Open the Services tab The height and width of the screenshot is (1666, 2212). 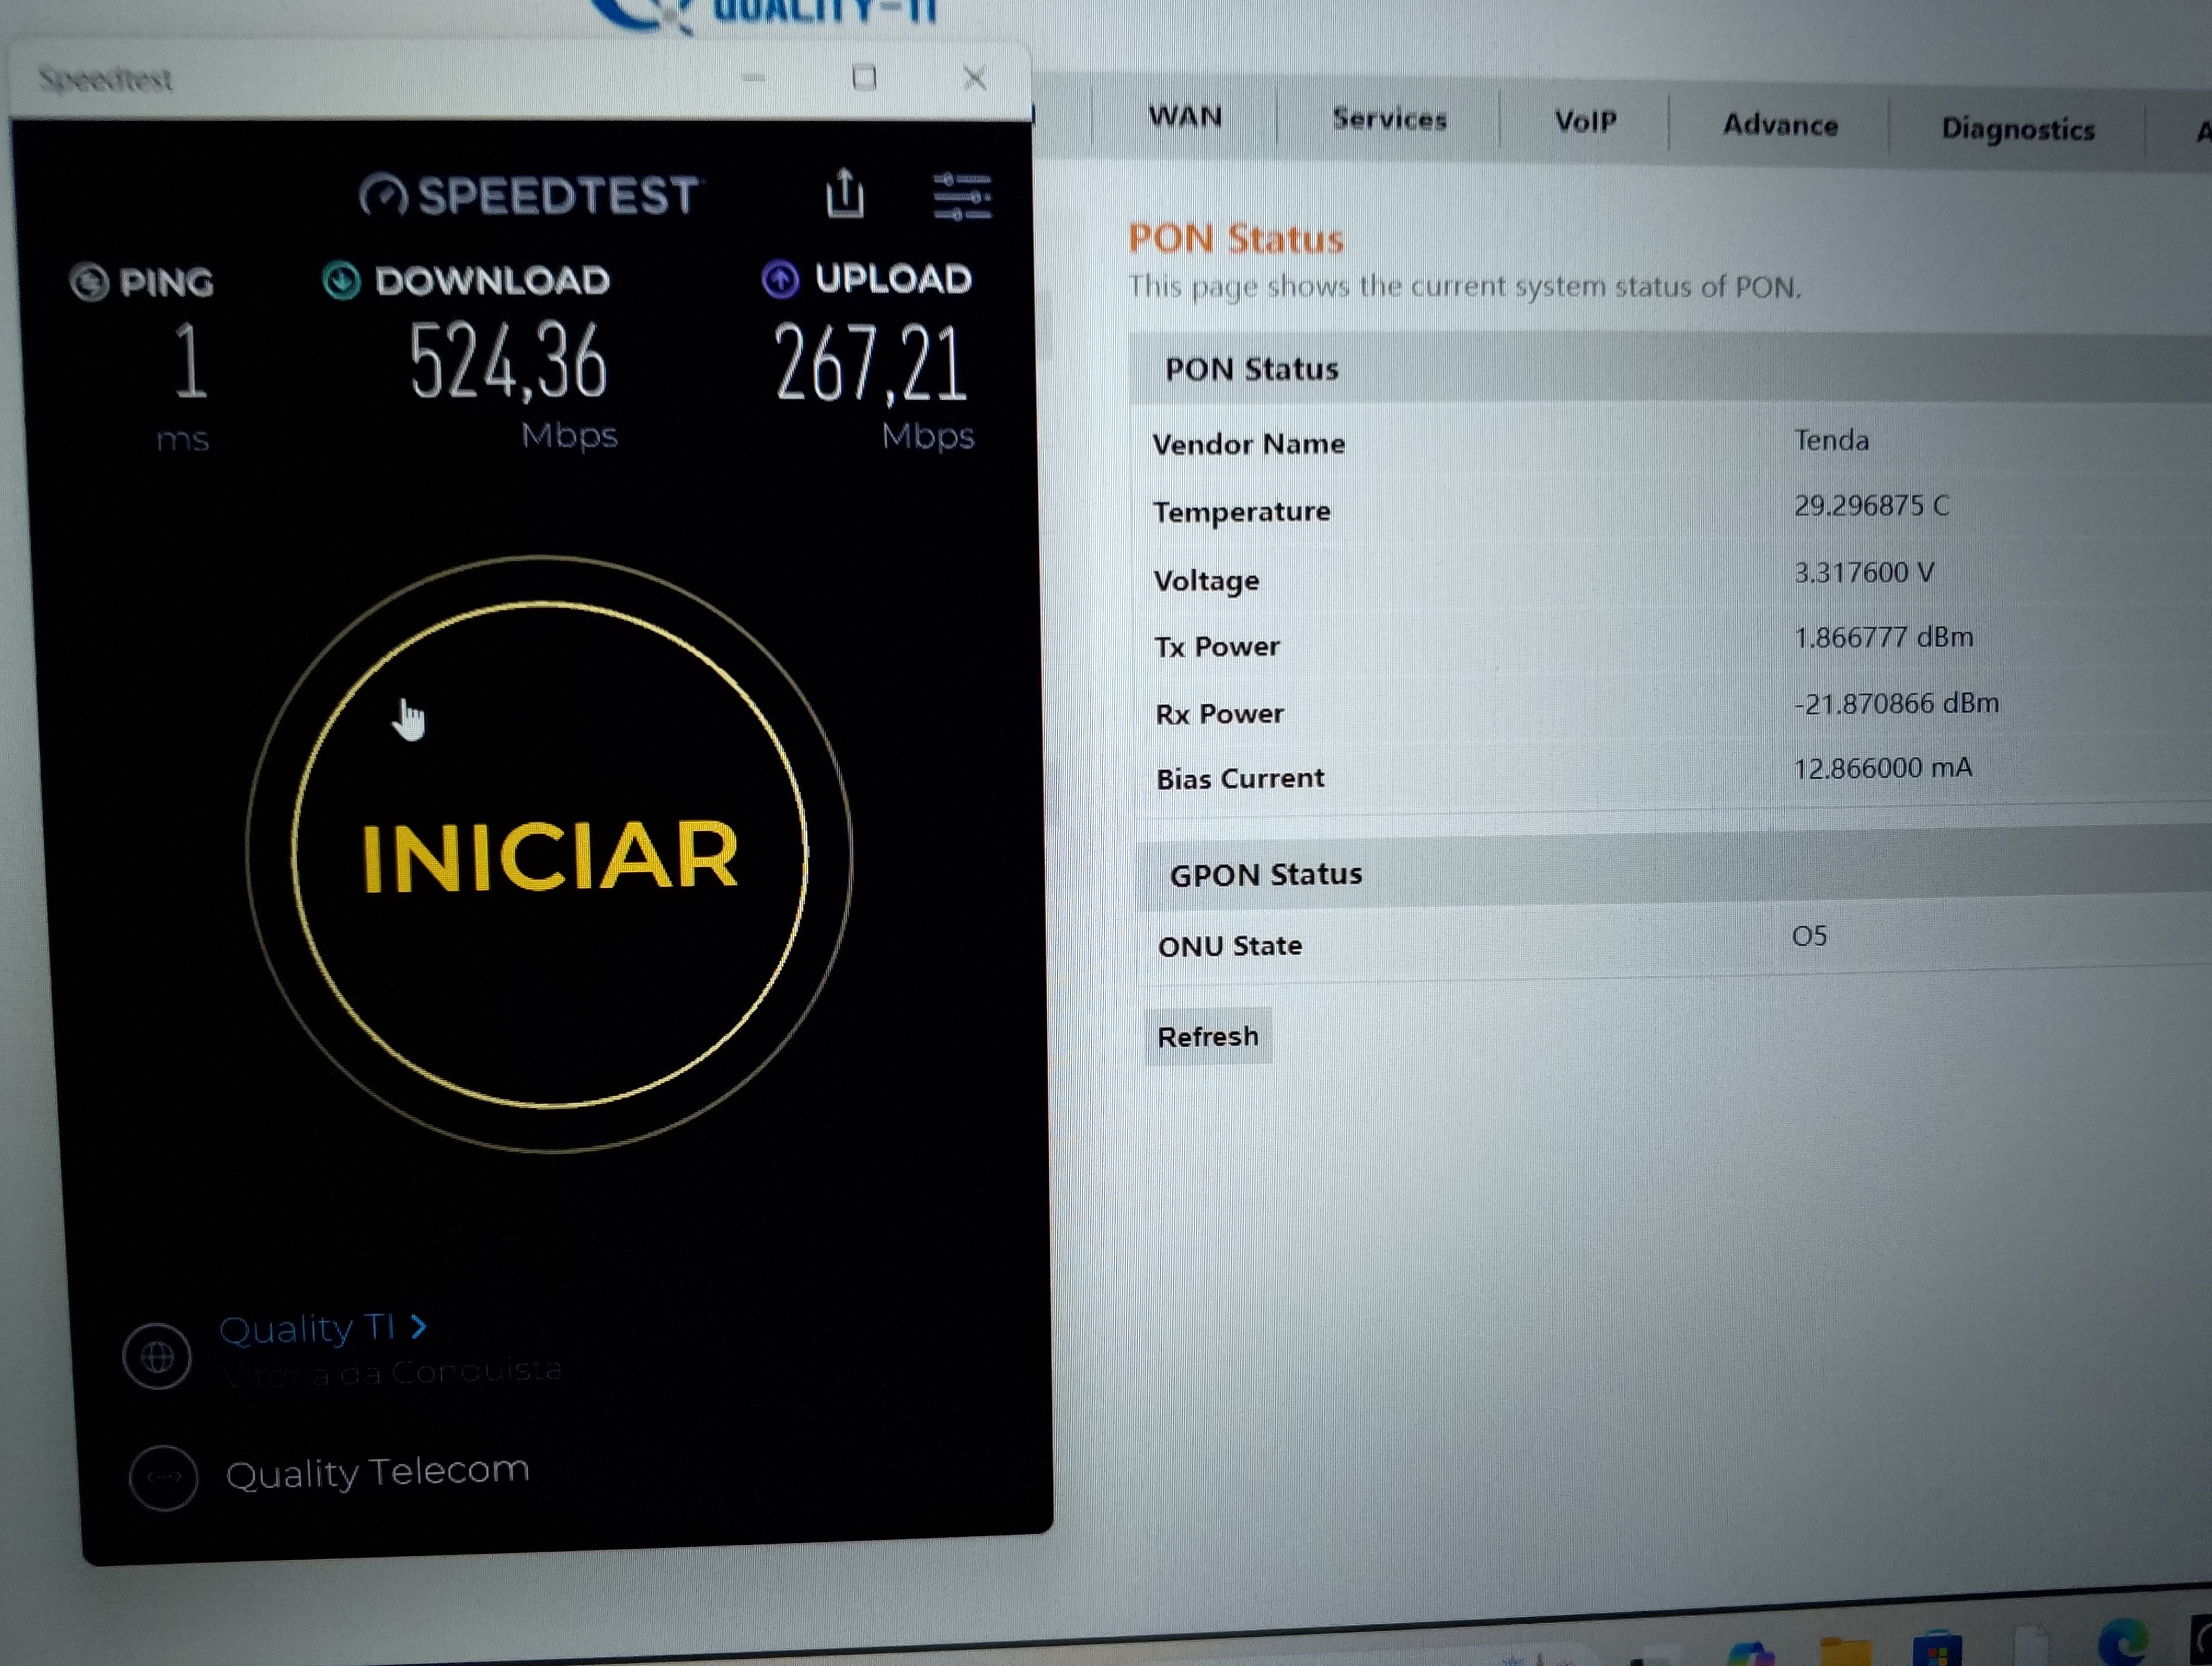click(x=1389, y=120)
